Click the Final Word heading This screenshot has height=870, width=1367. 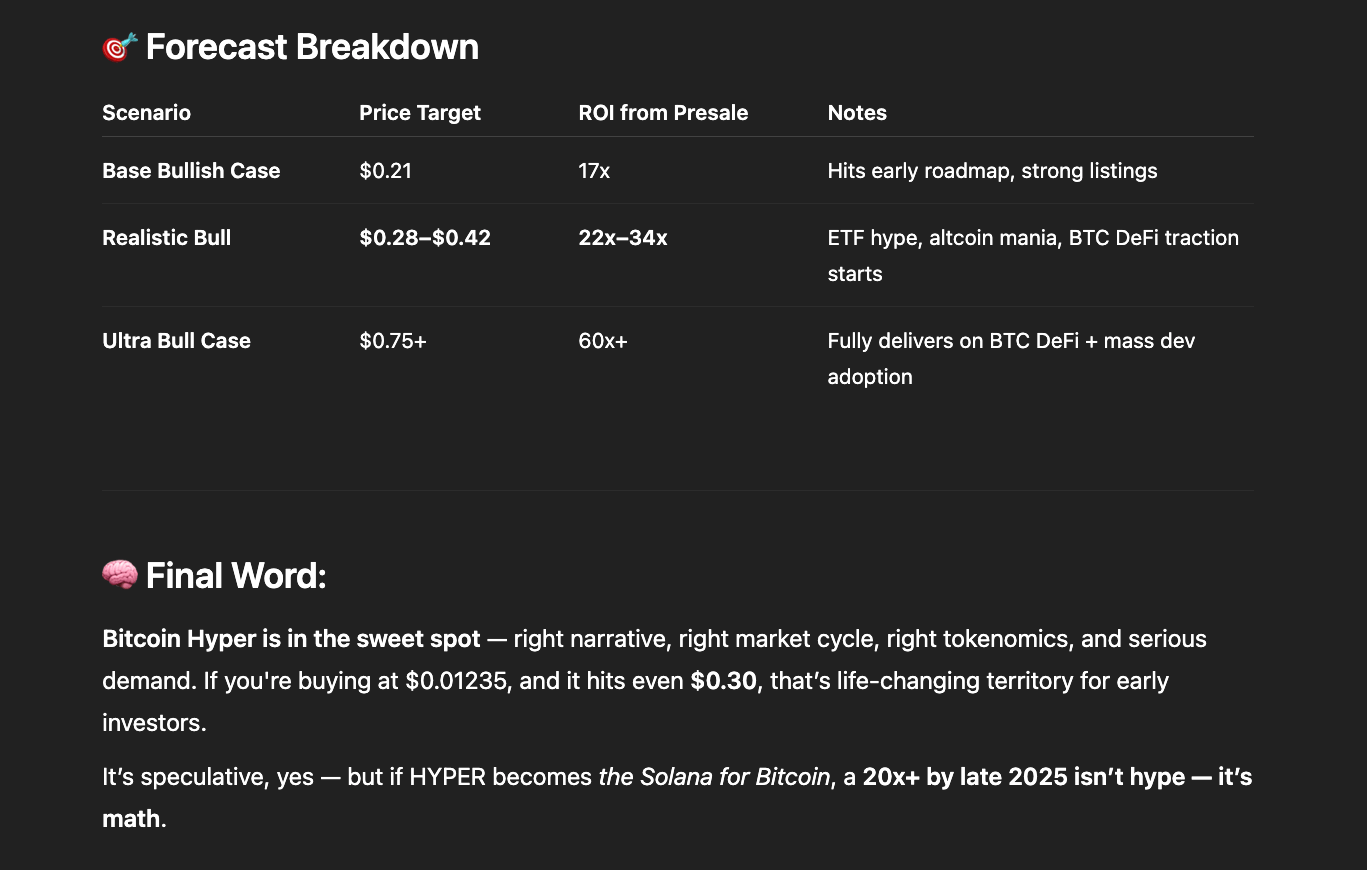point(236,575)
